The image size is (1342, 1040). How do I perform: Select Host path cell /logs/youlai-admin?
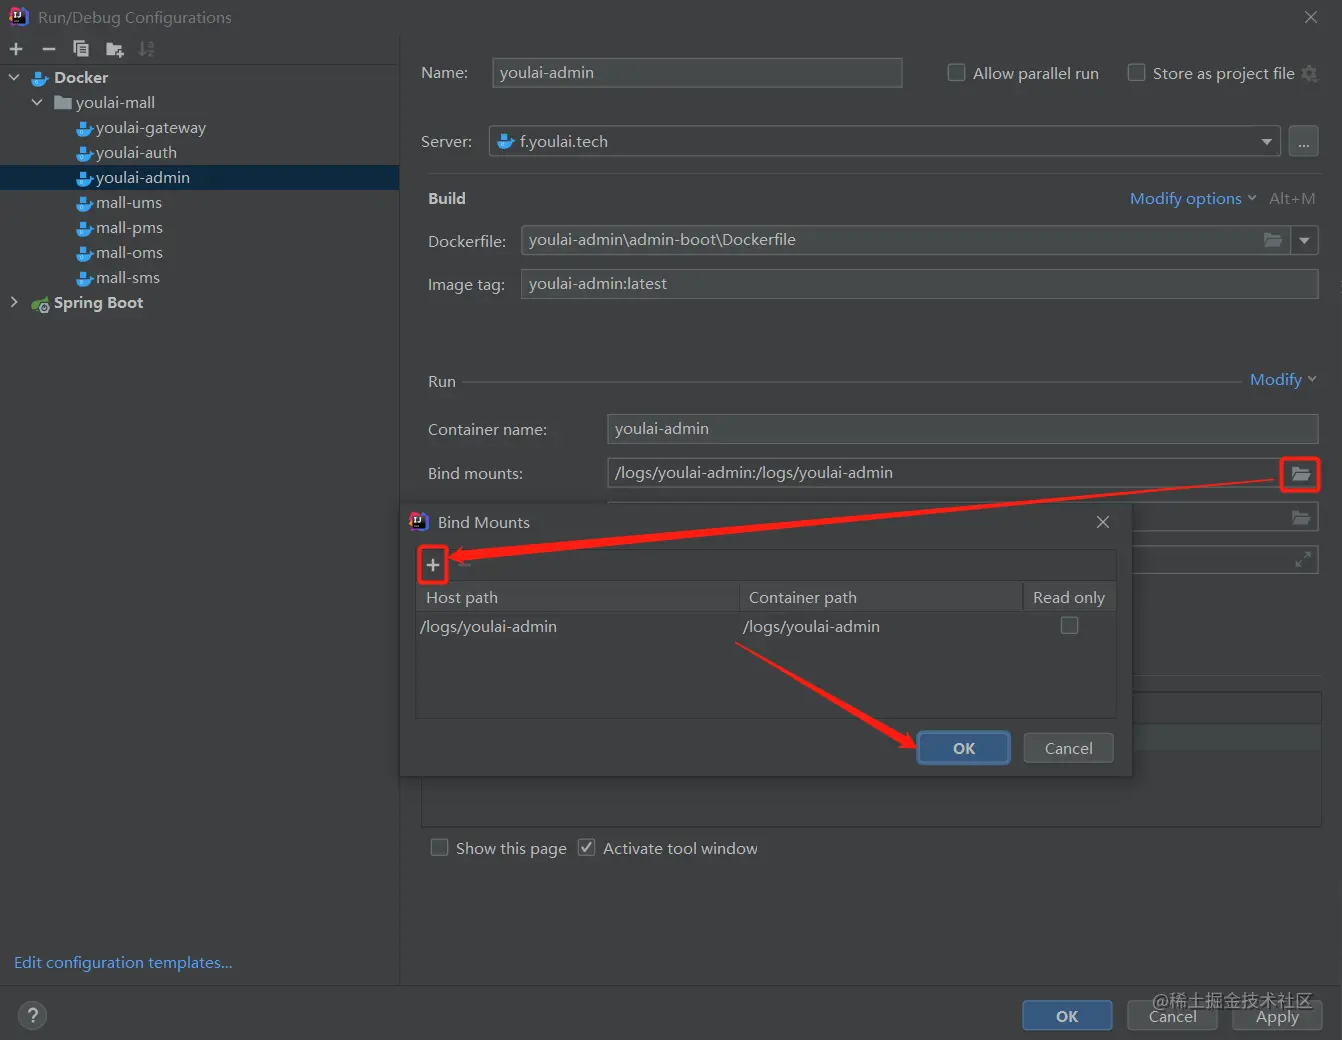coord(577,626)
